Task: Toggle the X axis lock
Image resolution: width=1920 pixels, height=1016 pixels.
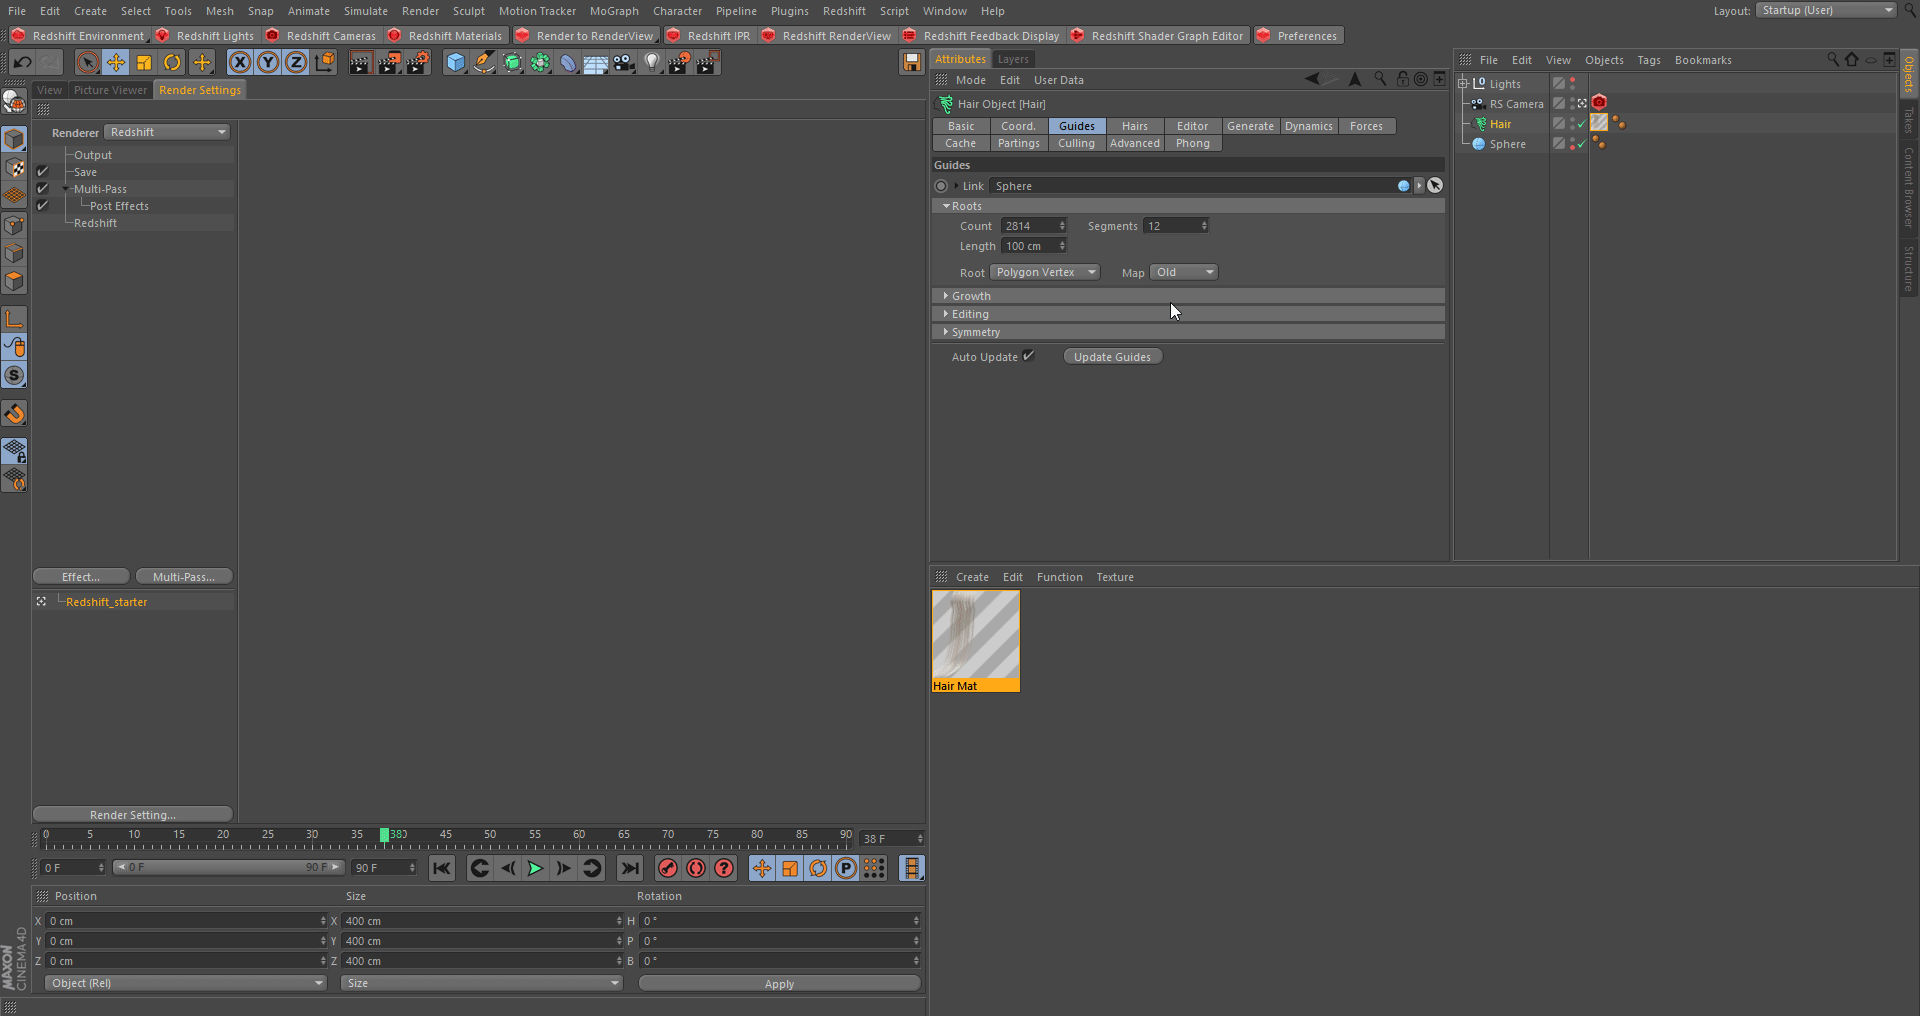Action: pyautogui.click(x=240, y=63)
